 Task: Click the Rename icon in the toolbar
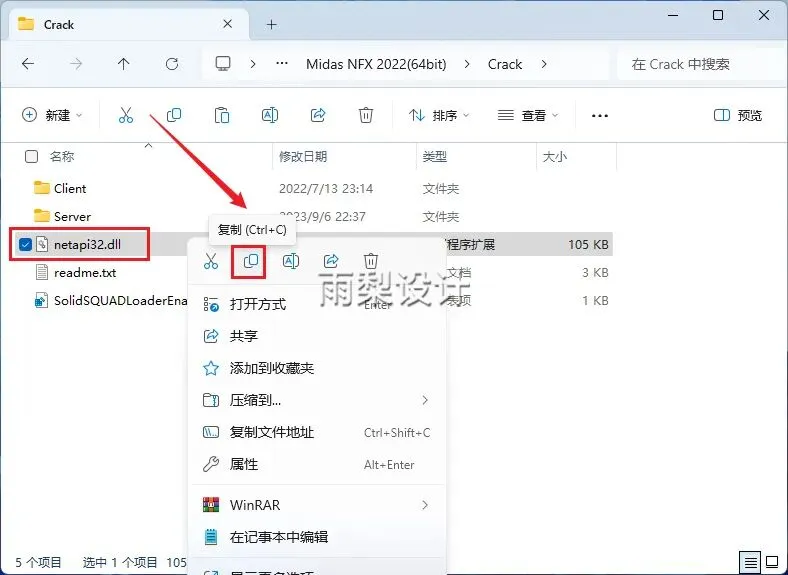[270, 115]
